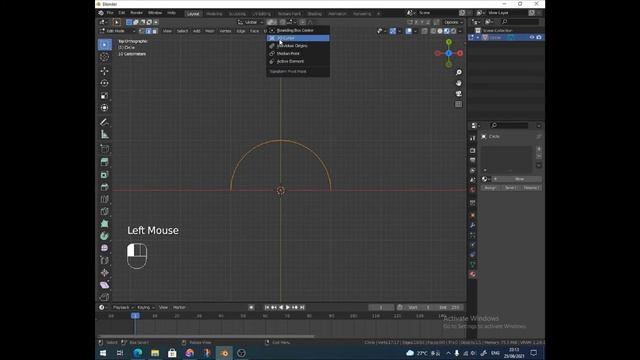640x360 pixels.
Task: Open the Material properties tab icon
Action: [x=473, y=274]
